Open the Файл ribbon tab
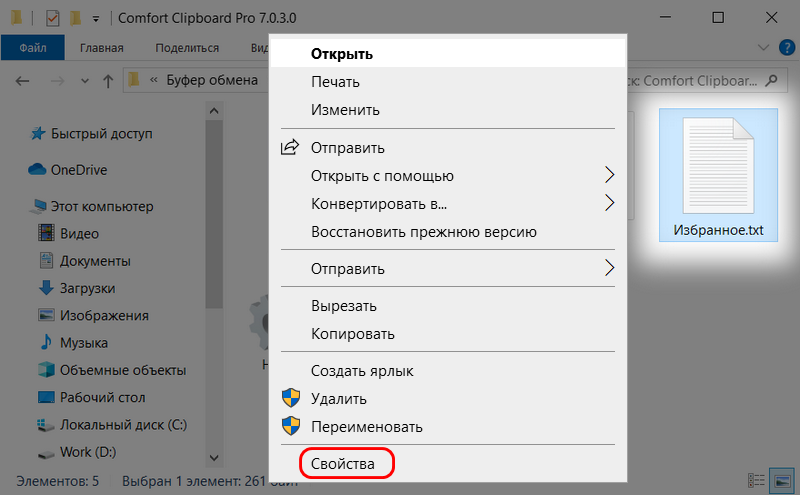The height and width of the screenshot is (495, 800). click(x=33, y=47)
